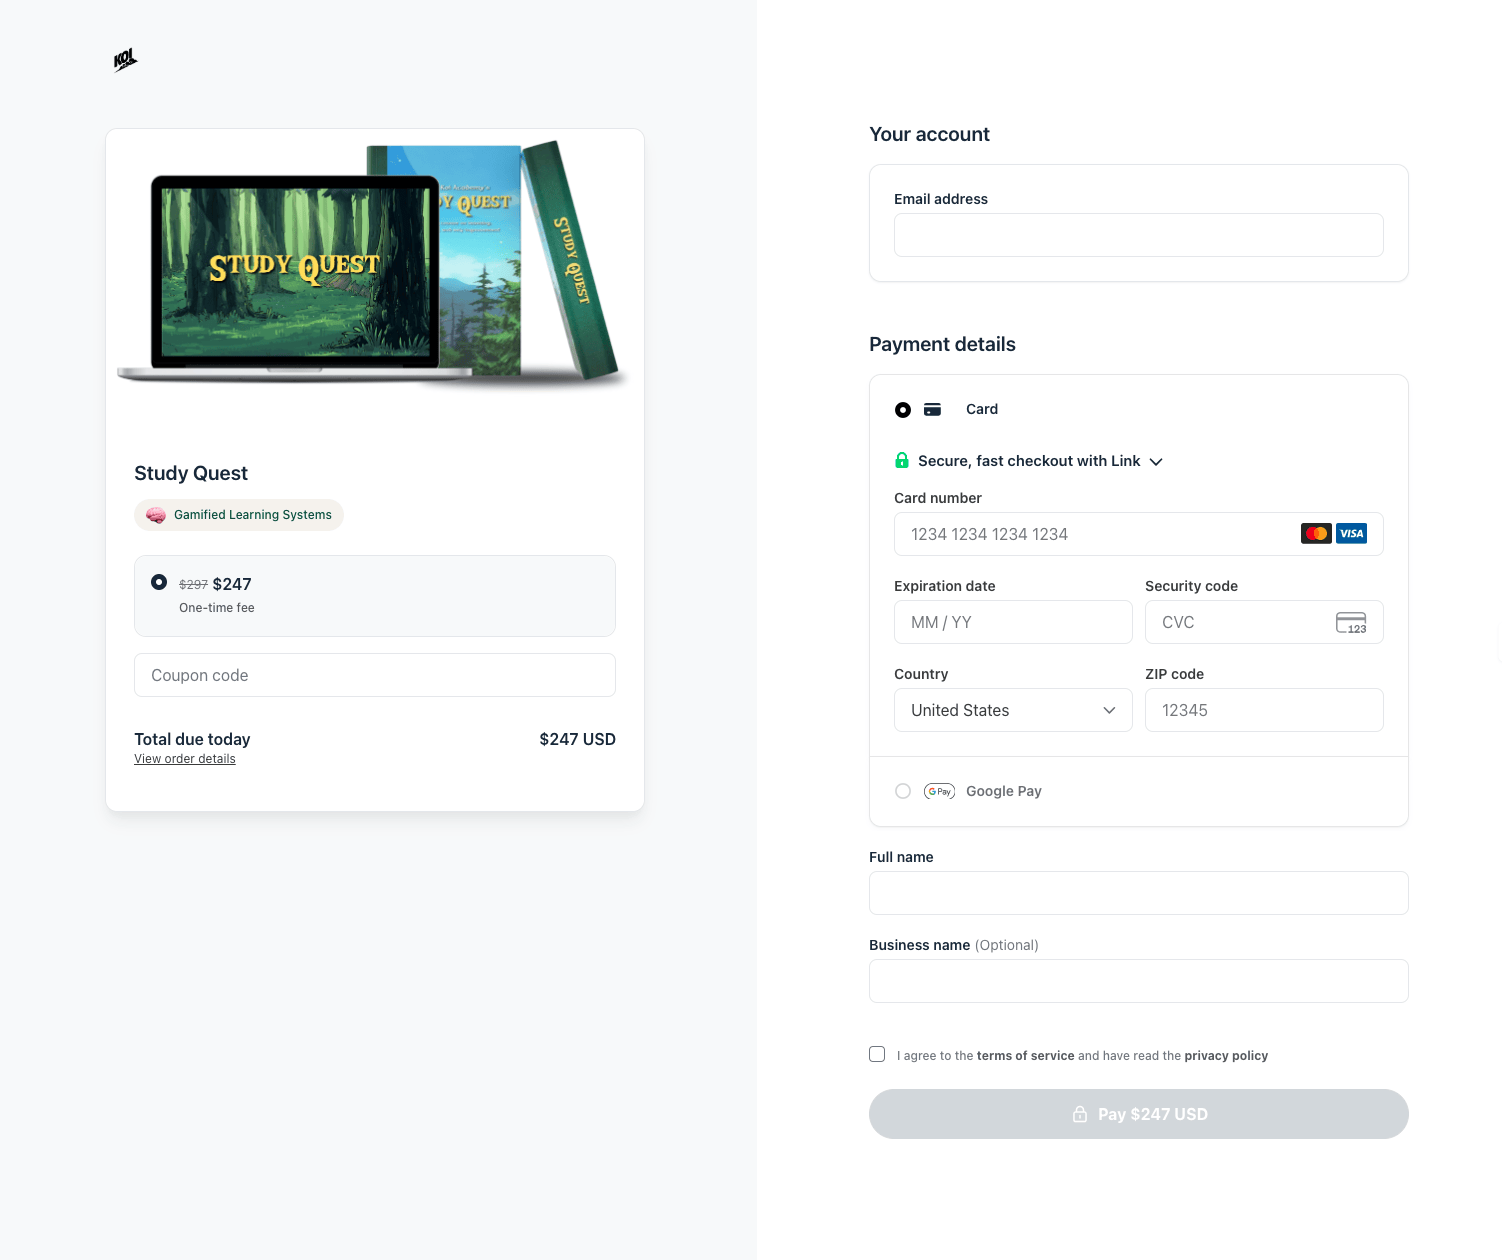Open the terms of service link

pos(1025,1056)
